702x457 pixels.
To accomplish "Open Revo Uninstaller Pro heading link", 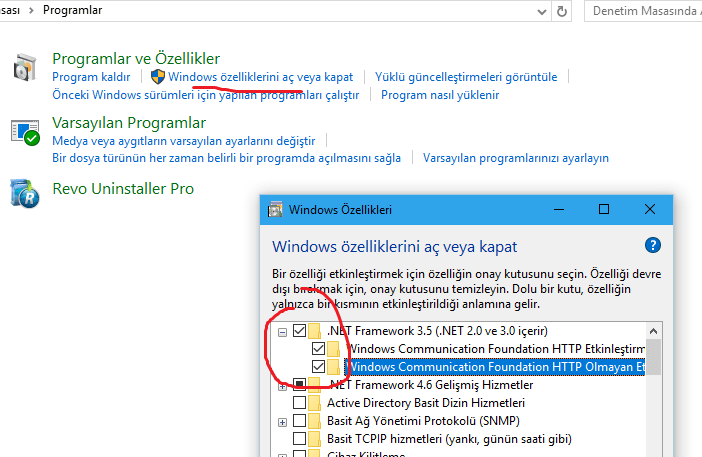I will [x=123, y=188].
